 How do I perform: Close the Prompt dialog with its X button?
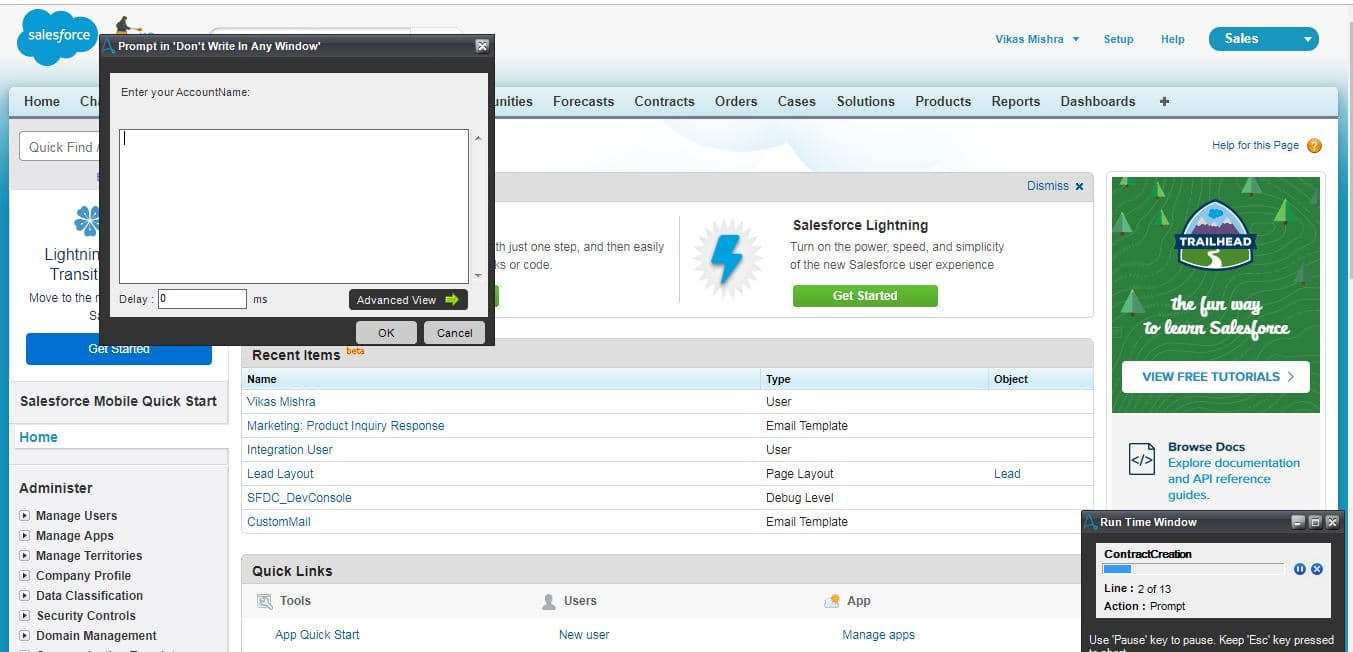[482, 46]
